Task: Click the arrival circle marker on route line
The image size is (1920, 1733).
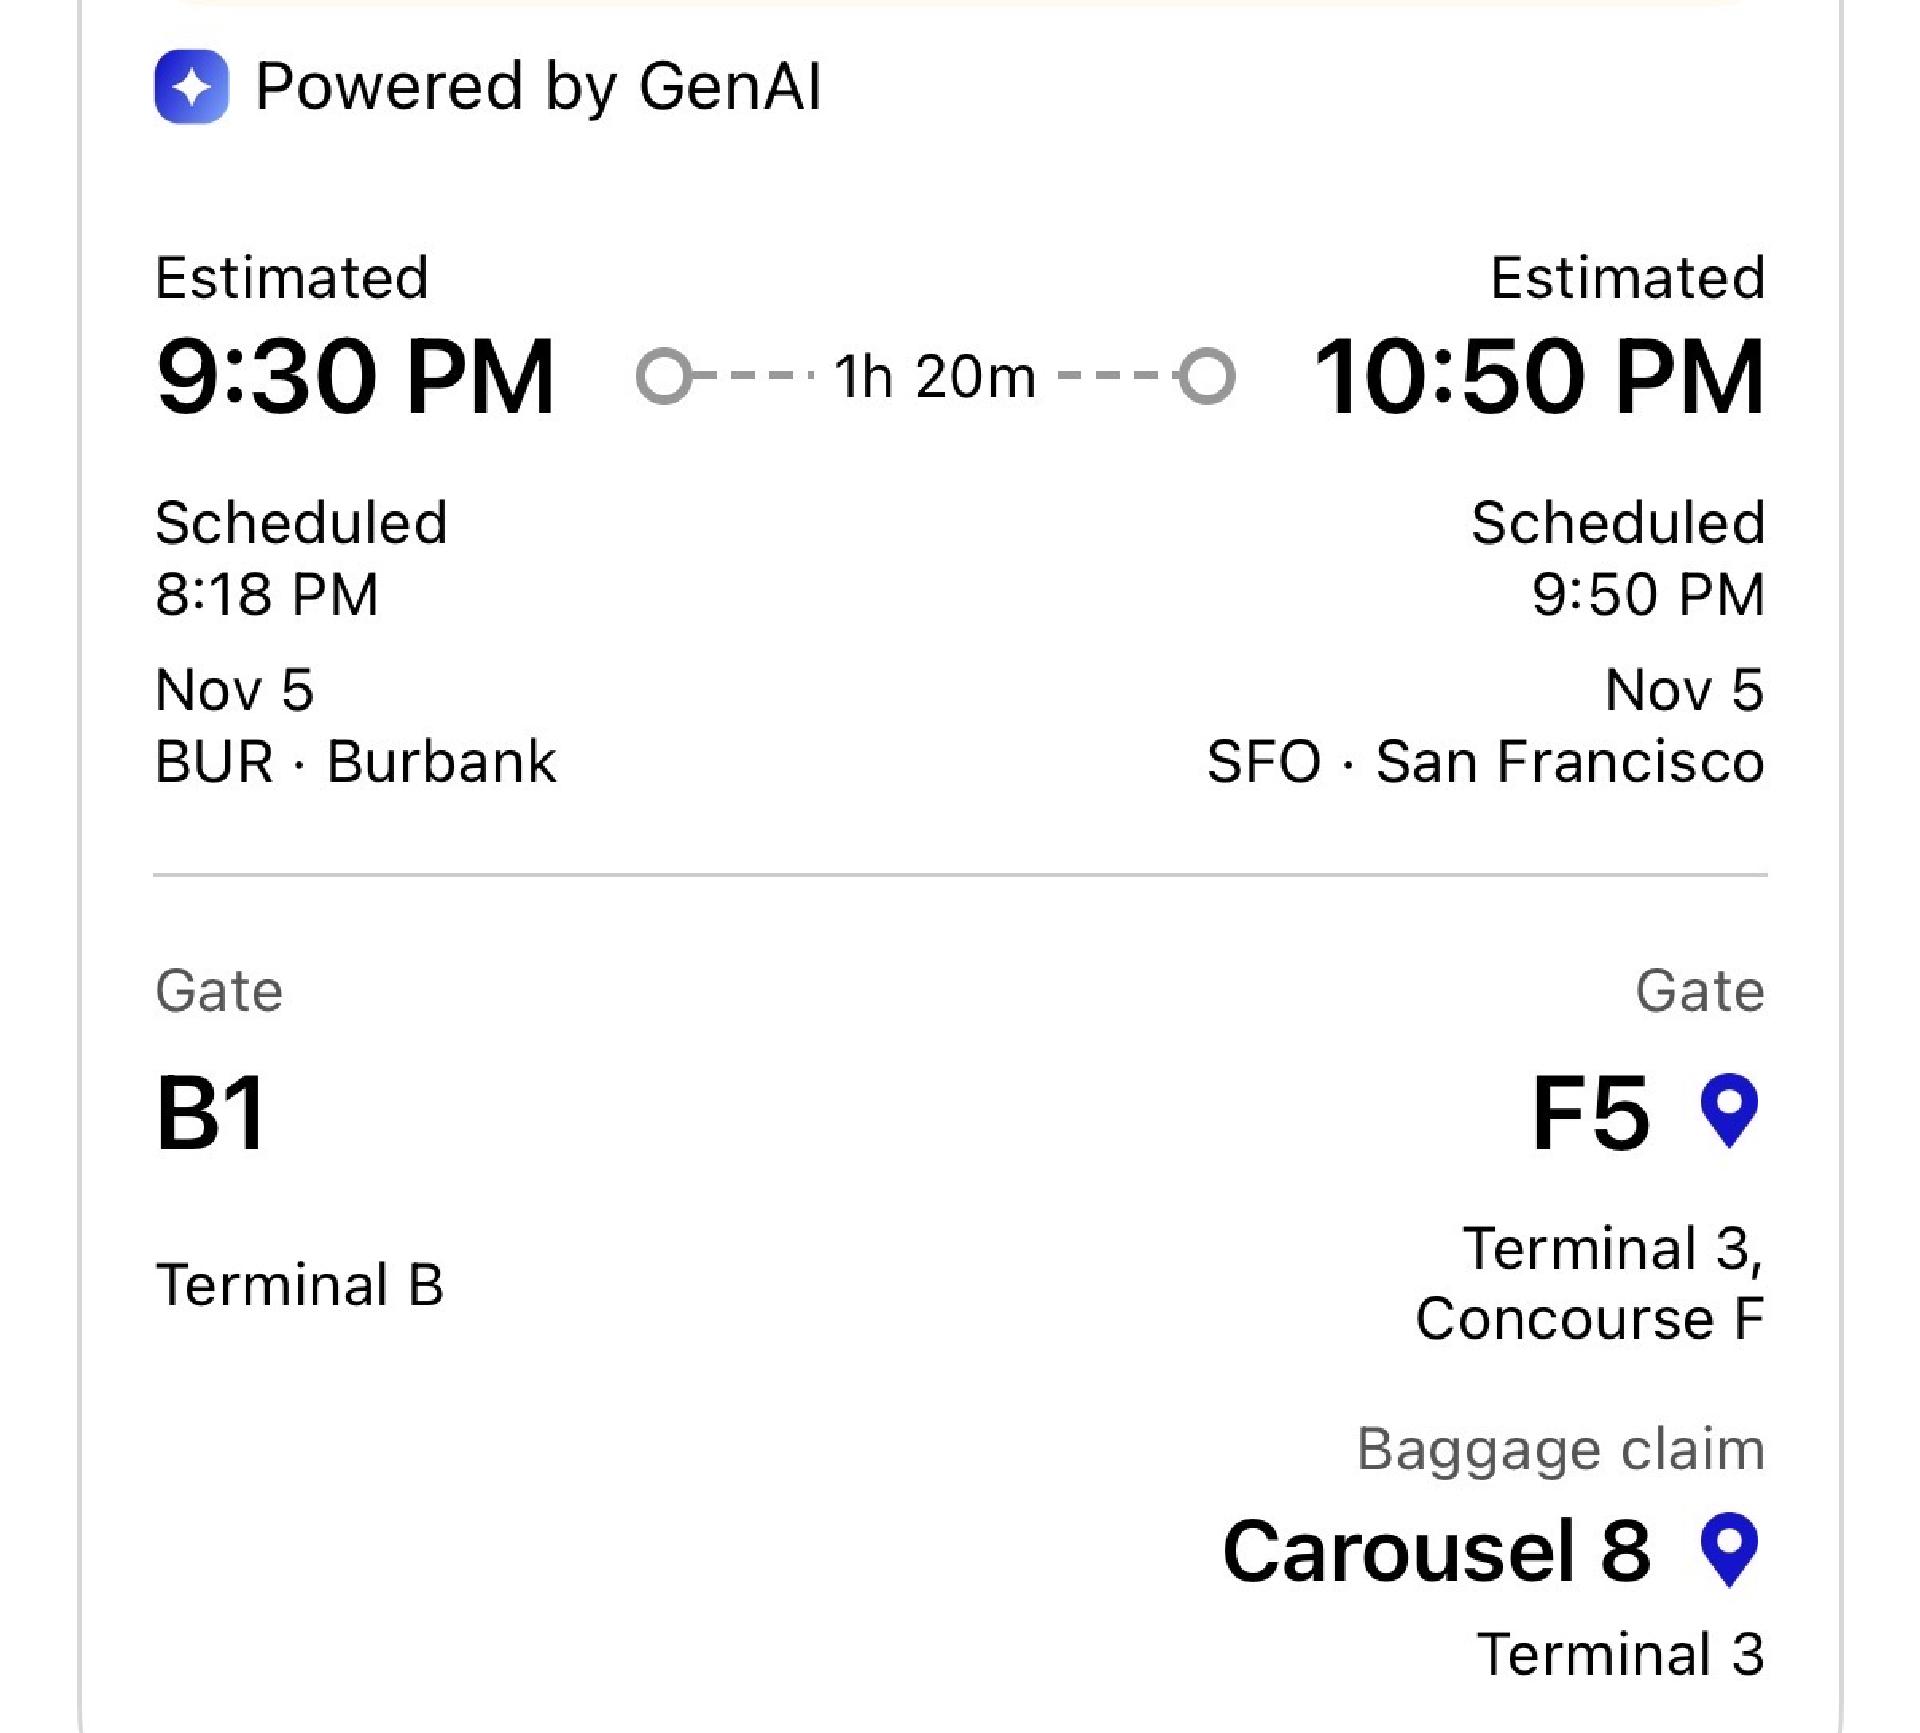Action: [1206, 377]
